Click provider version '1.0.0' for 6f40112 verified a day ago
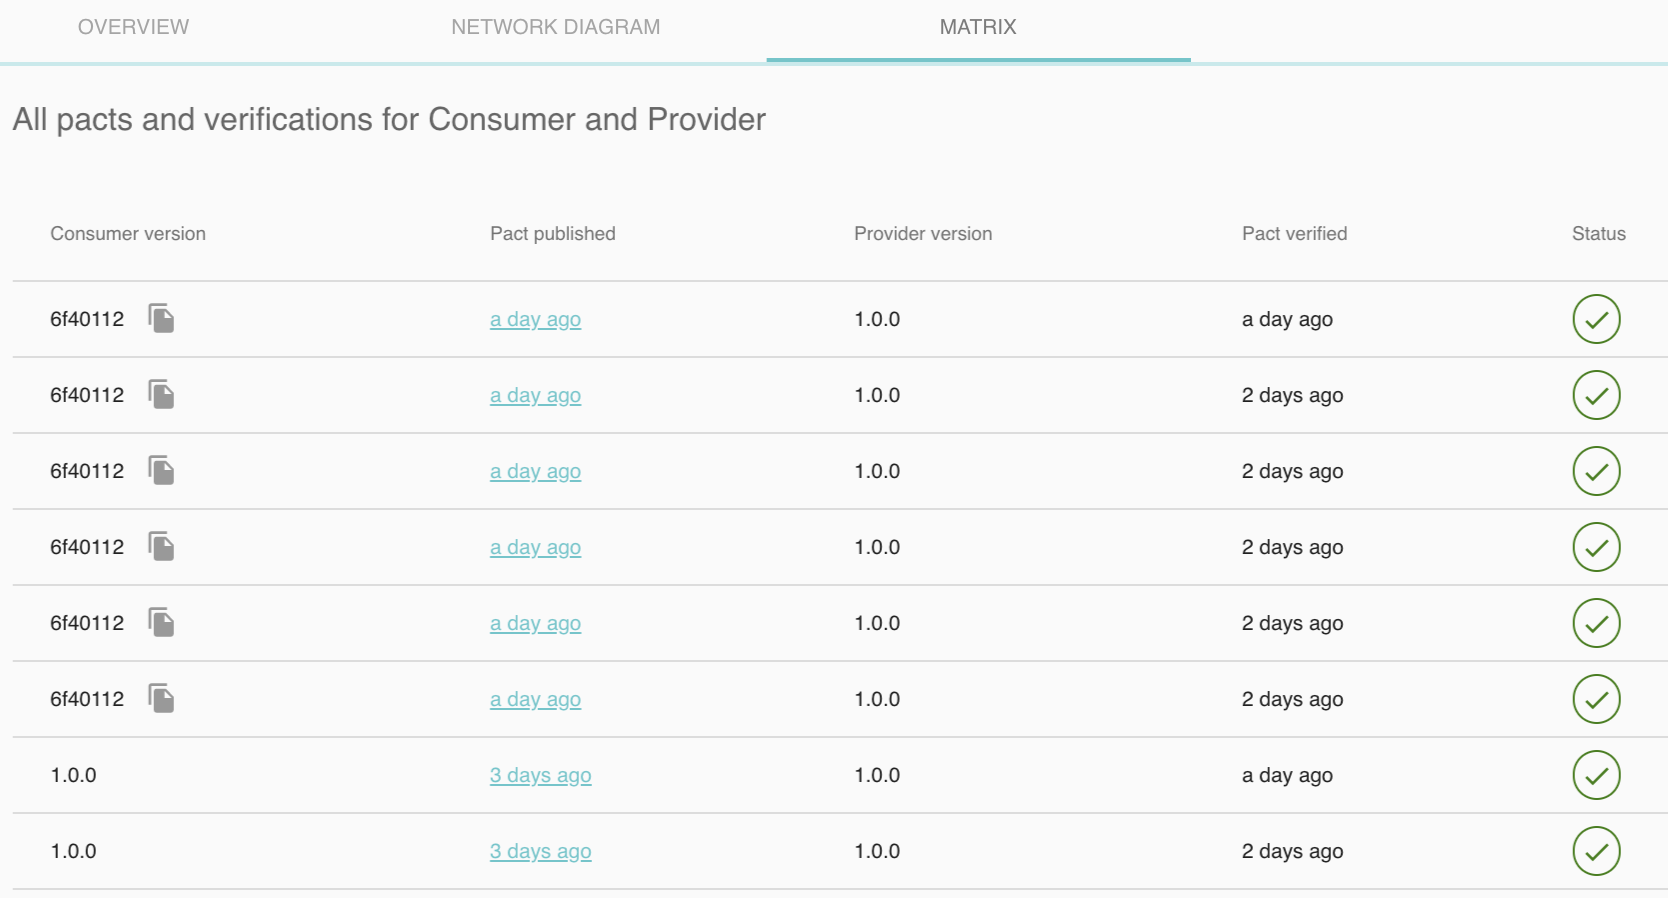This screenshot has height=898, width=1668. [877, 319]
